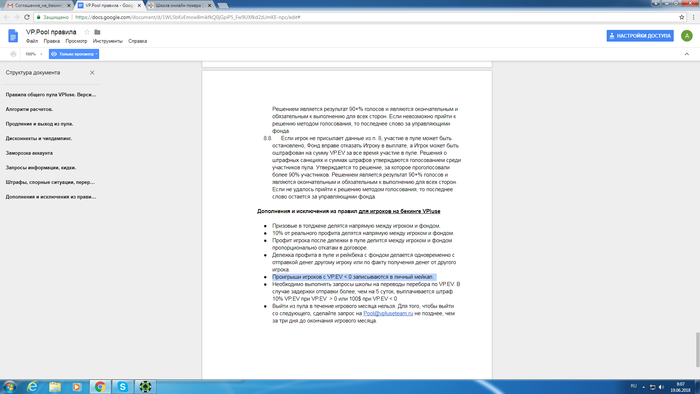Open the Pool@vpluseteam.ru email link
The image size is (700, 394).
(x=388, y=313)
